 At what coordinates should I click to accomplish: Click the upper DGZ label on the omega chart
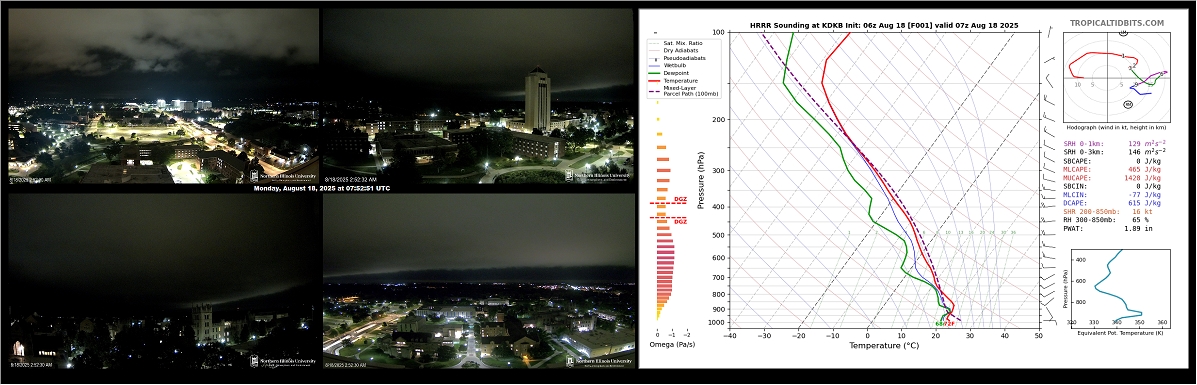(x=680, y=200)
